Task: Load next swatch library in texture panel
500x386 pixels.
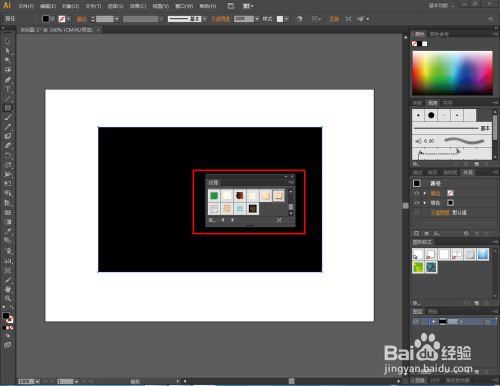Action: 233,220
